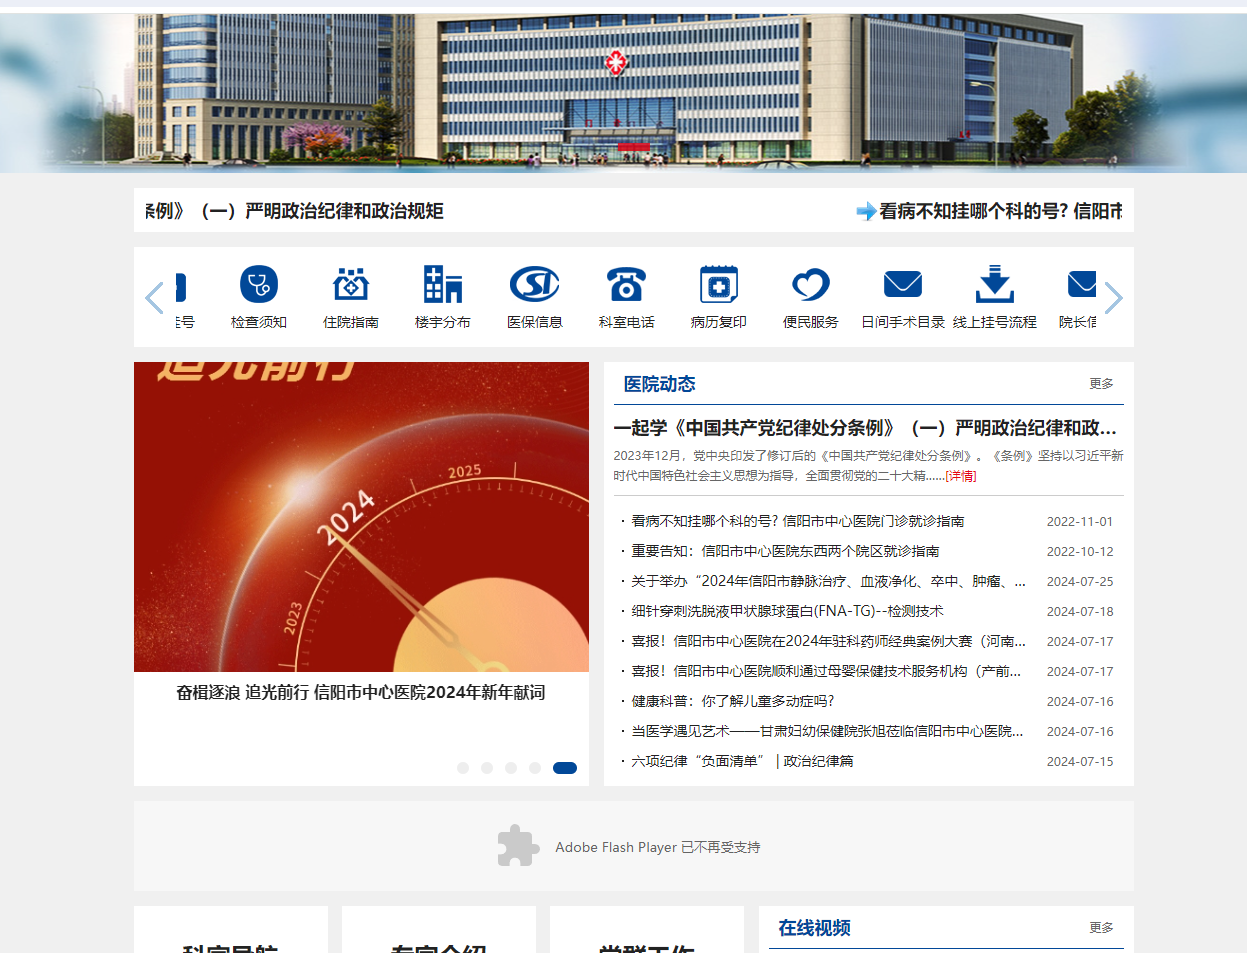
Task: Open 六项纪律"负面清单" 政治纪律篇
Action: pos(743,761)
